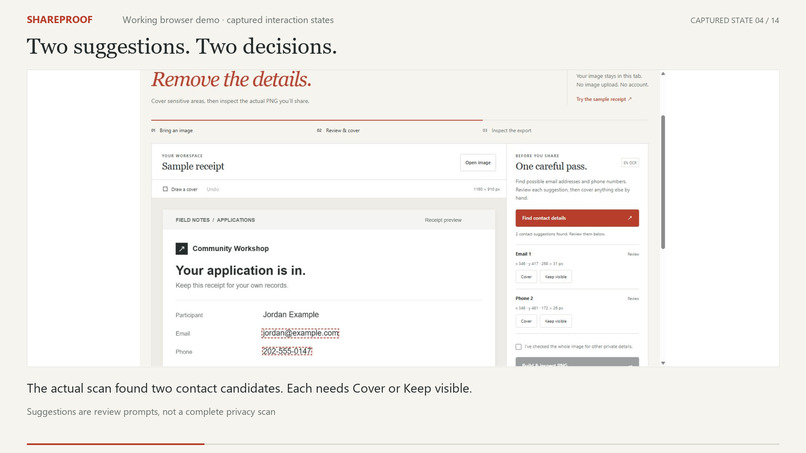Click the Receipt preview label

[443, 220]
